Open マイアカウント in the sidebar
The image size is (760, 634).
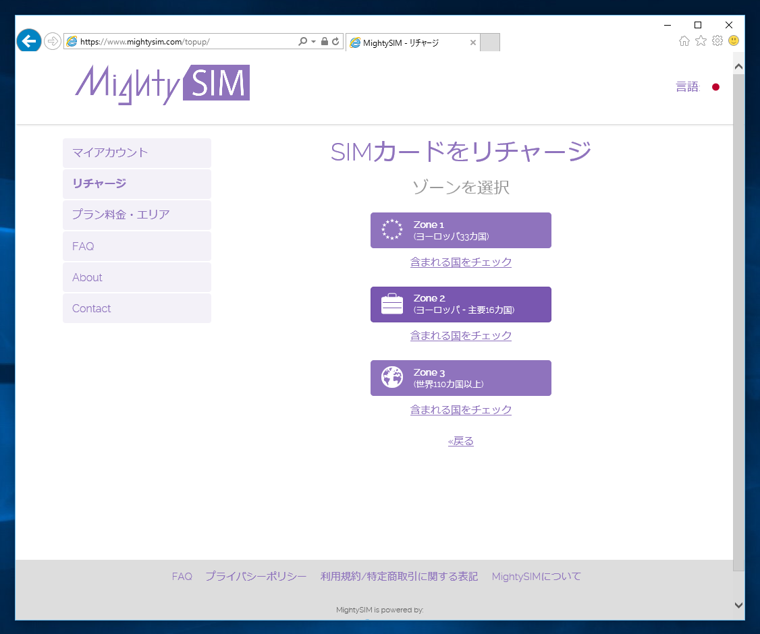pos(137,153)
